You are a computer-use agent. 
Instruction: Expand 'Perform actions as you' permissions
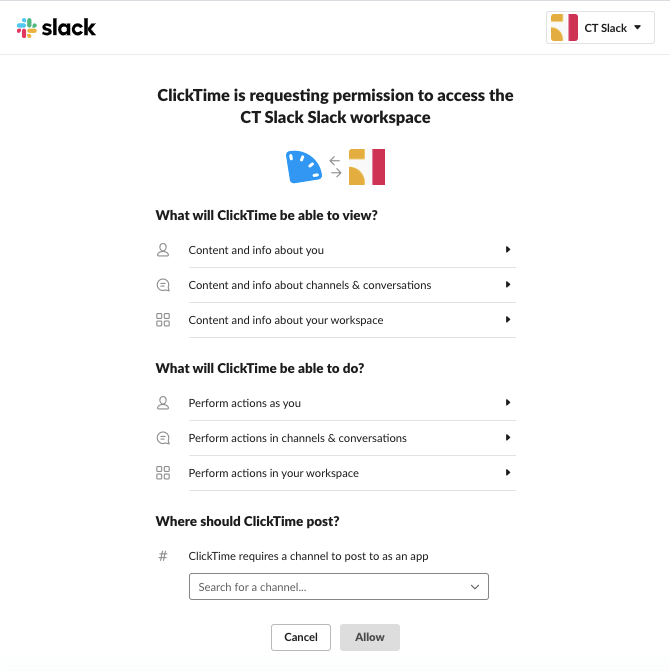click(x=508, y=403)
